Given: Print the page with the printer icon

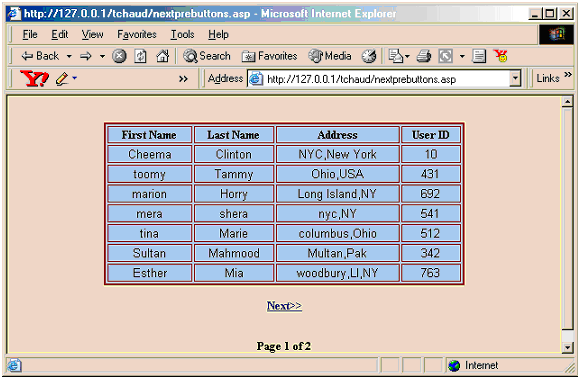Looking at the screenshot, I should coord(424,56).
